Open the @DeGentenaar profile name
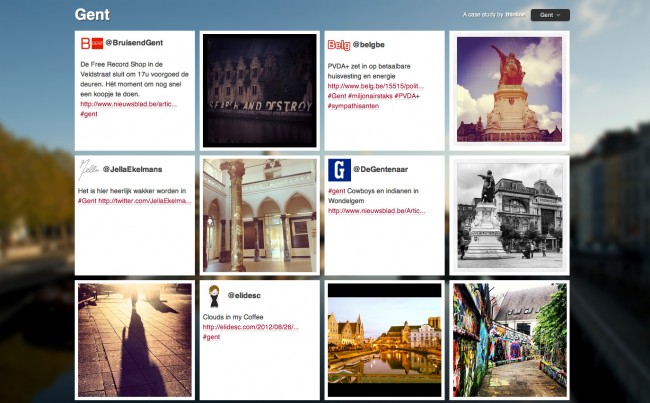The height and width of the screenshot is (403, 650). pyautogui.click(x=381, y=169)
